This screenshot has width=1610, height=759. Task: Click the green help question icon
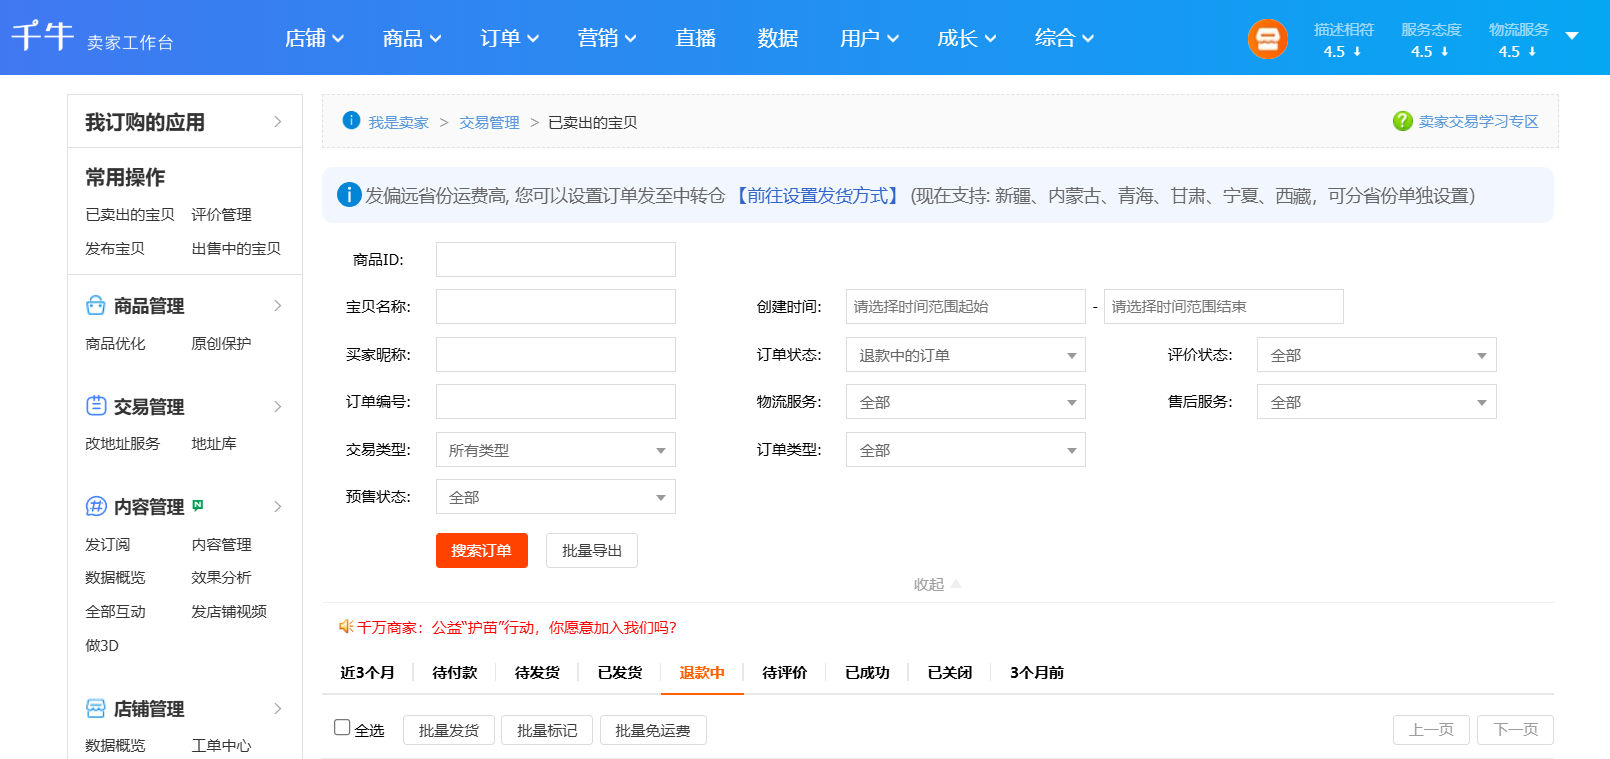(1402, 121)
